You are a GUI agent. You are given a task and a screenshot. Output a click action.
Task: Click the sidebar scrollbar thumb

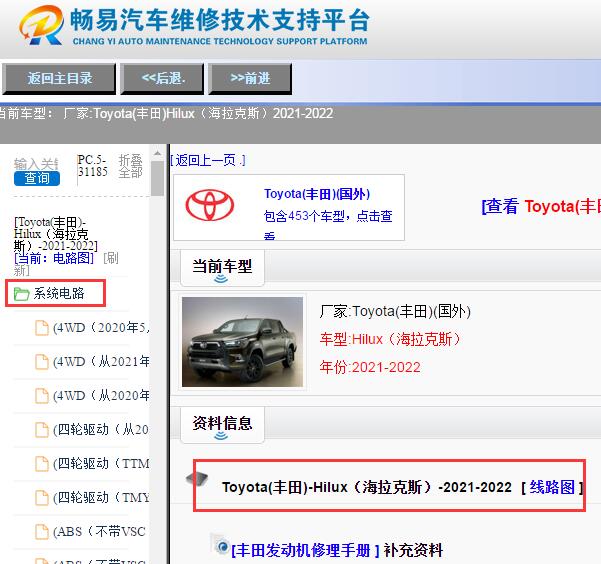point(157,178)
